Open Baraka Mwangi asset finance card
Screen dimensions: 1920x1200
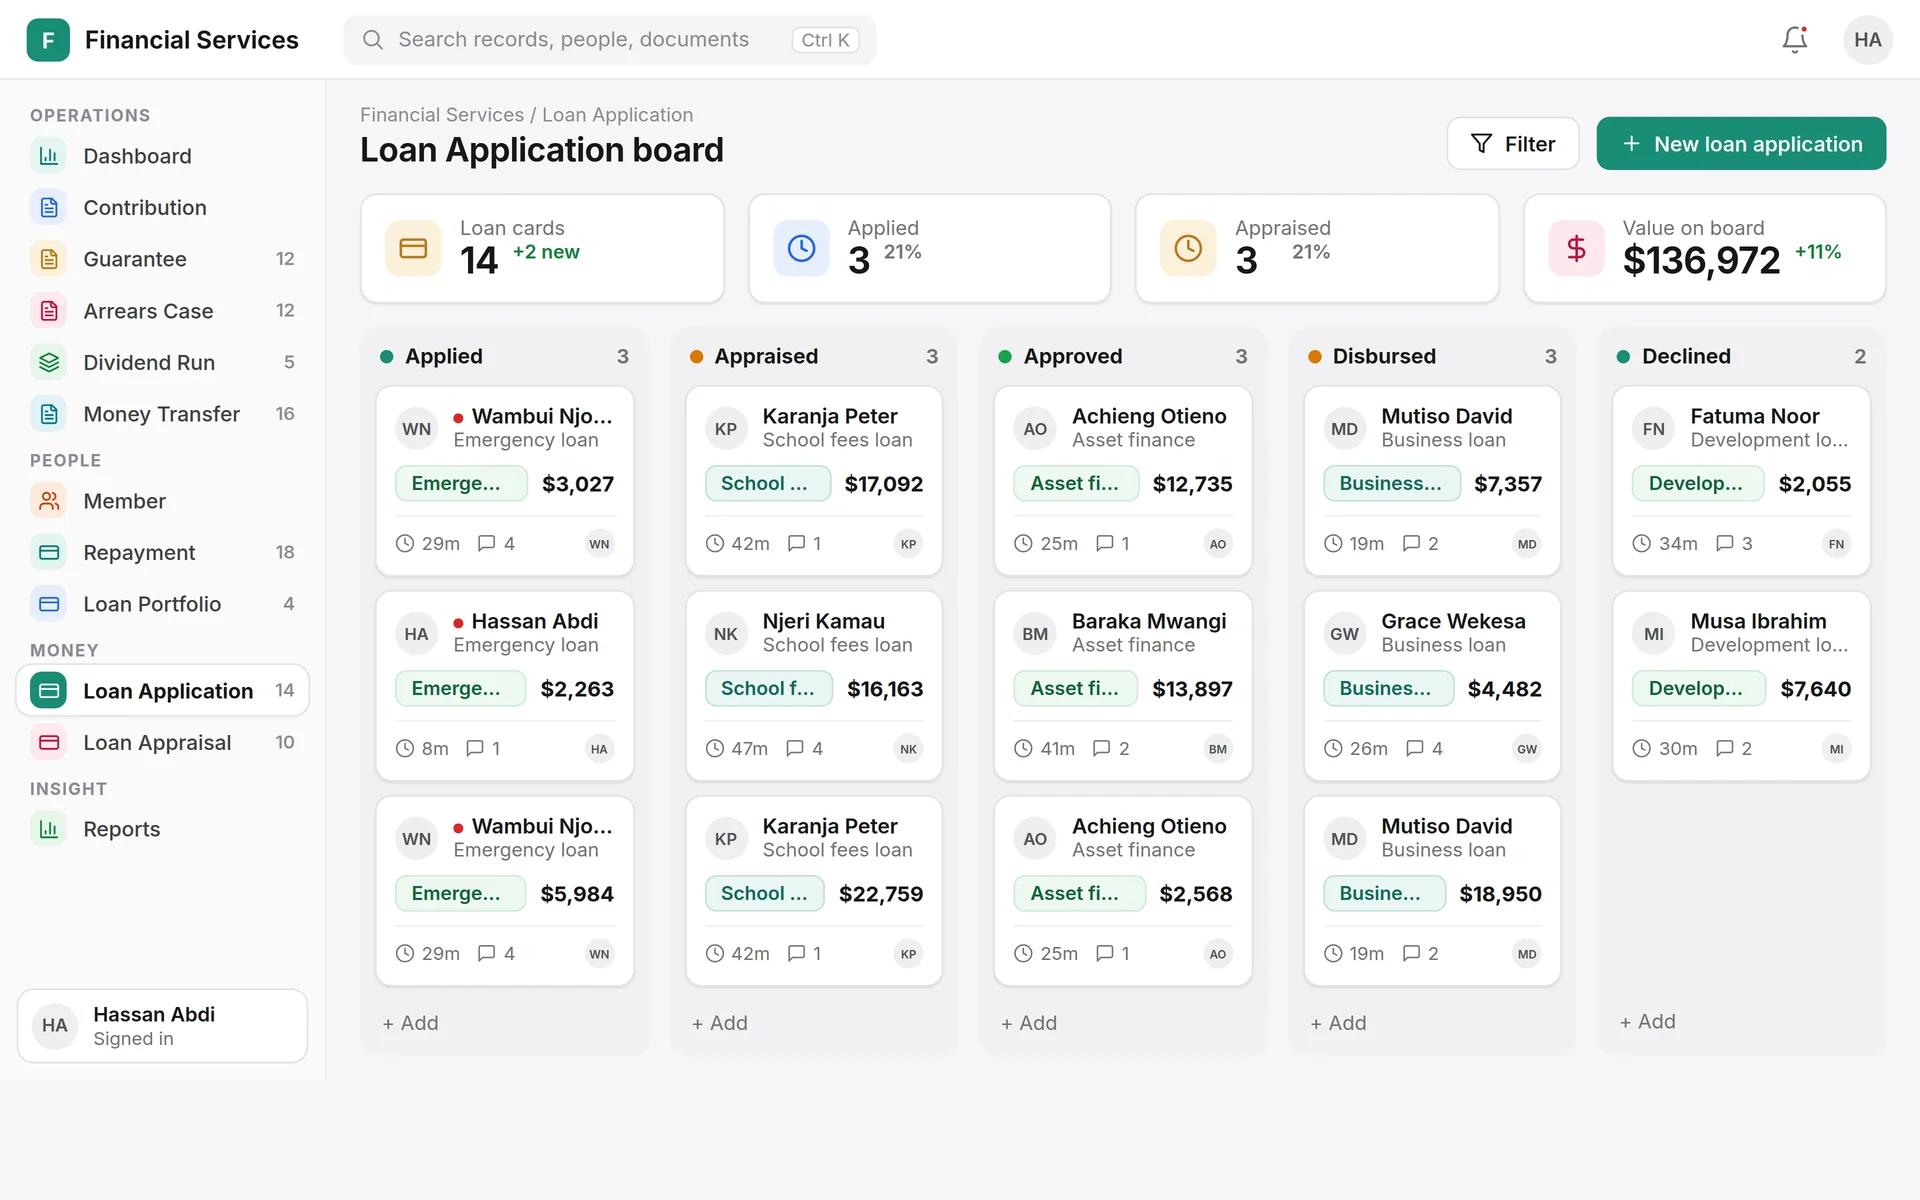[1123, 686]
